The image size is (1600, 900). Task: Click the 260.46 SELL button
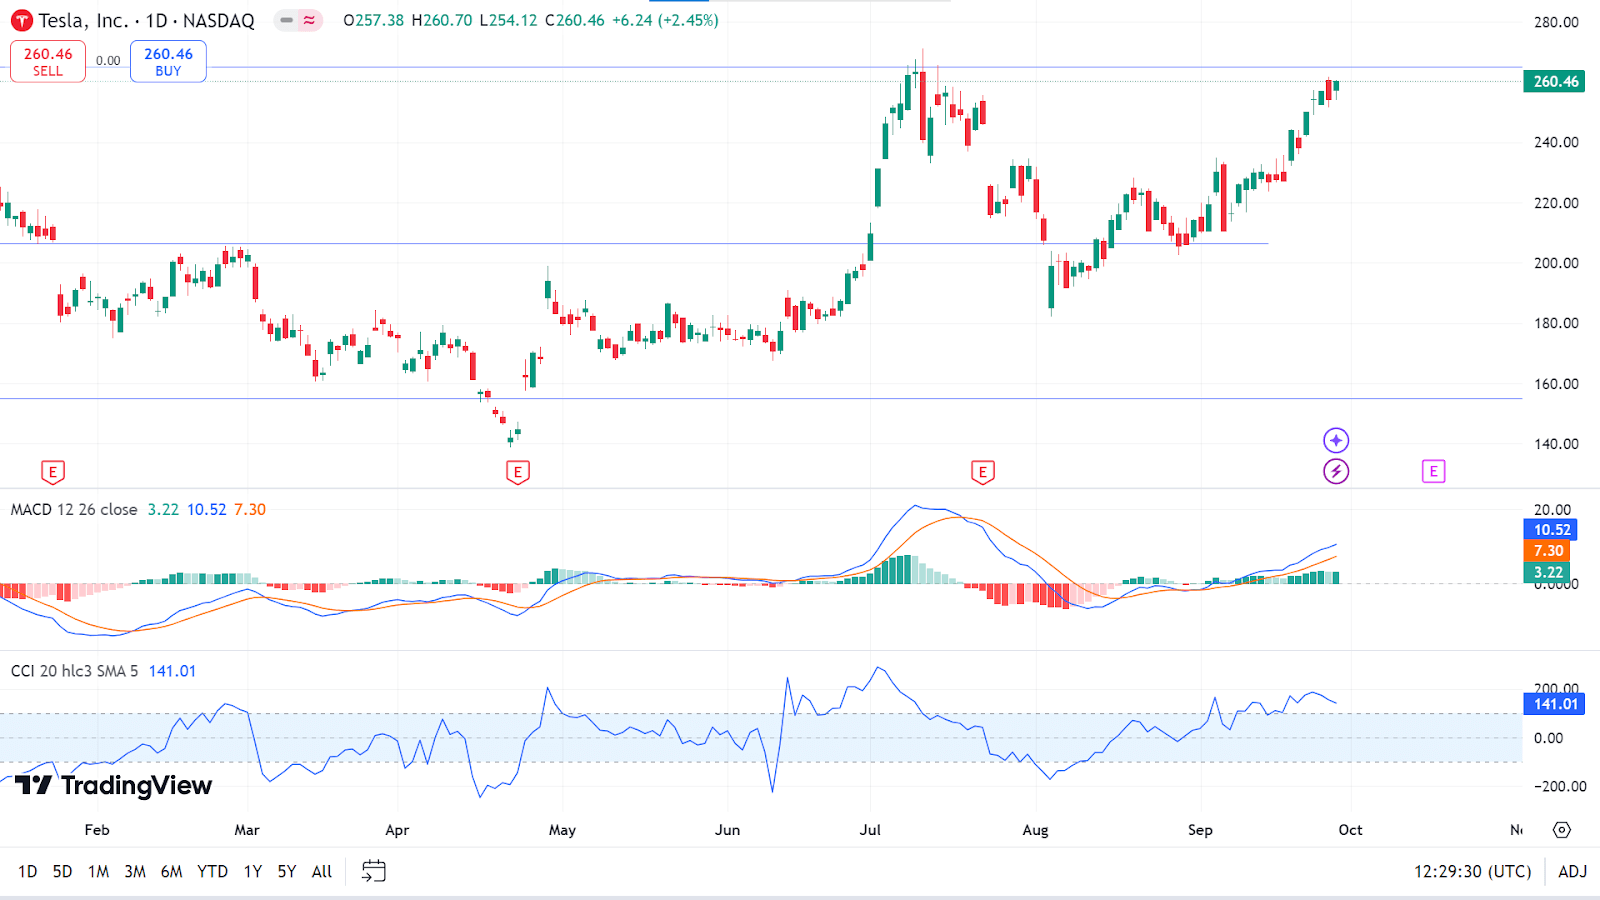pos(48,61)
